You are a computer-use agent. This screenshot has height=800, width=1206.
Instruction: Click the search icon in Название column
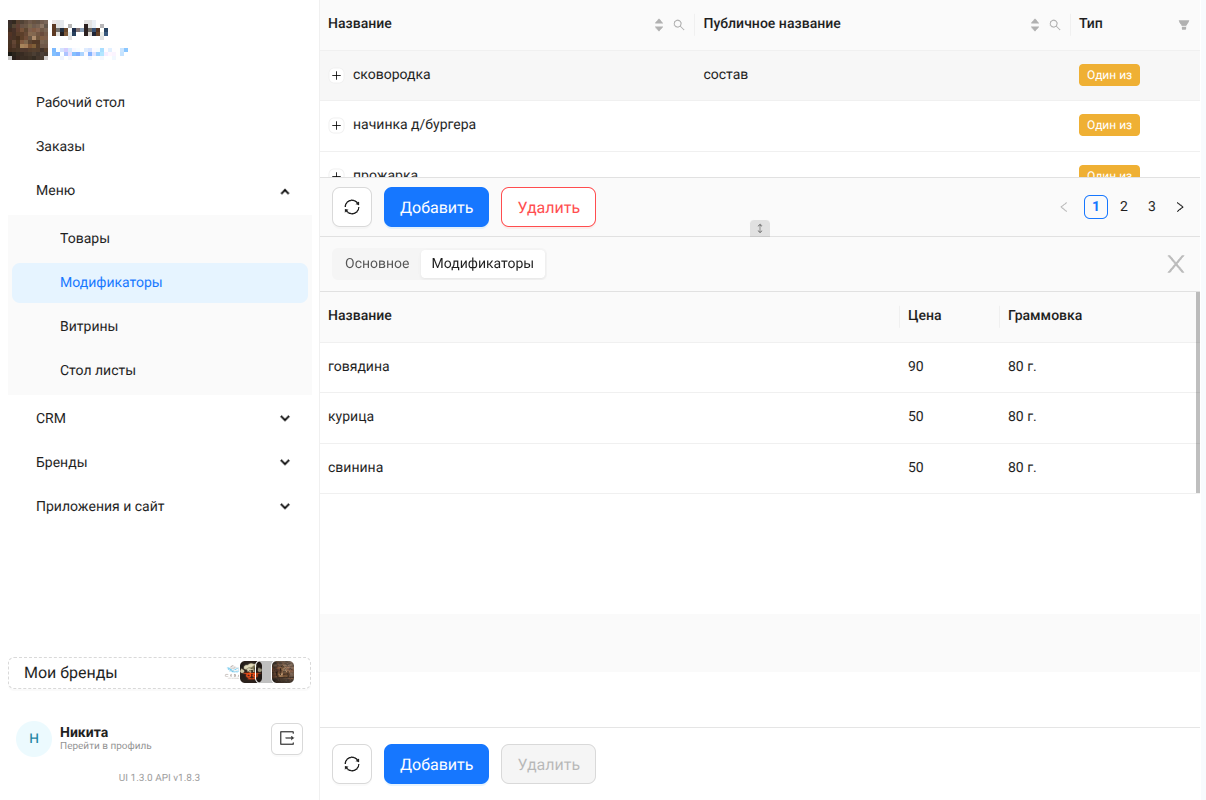pos(679,25)
